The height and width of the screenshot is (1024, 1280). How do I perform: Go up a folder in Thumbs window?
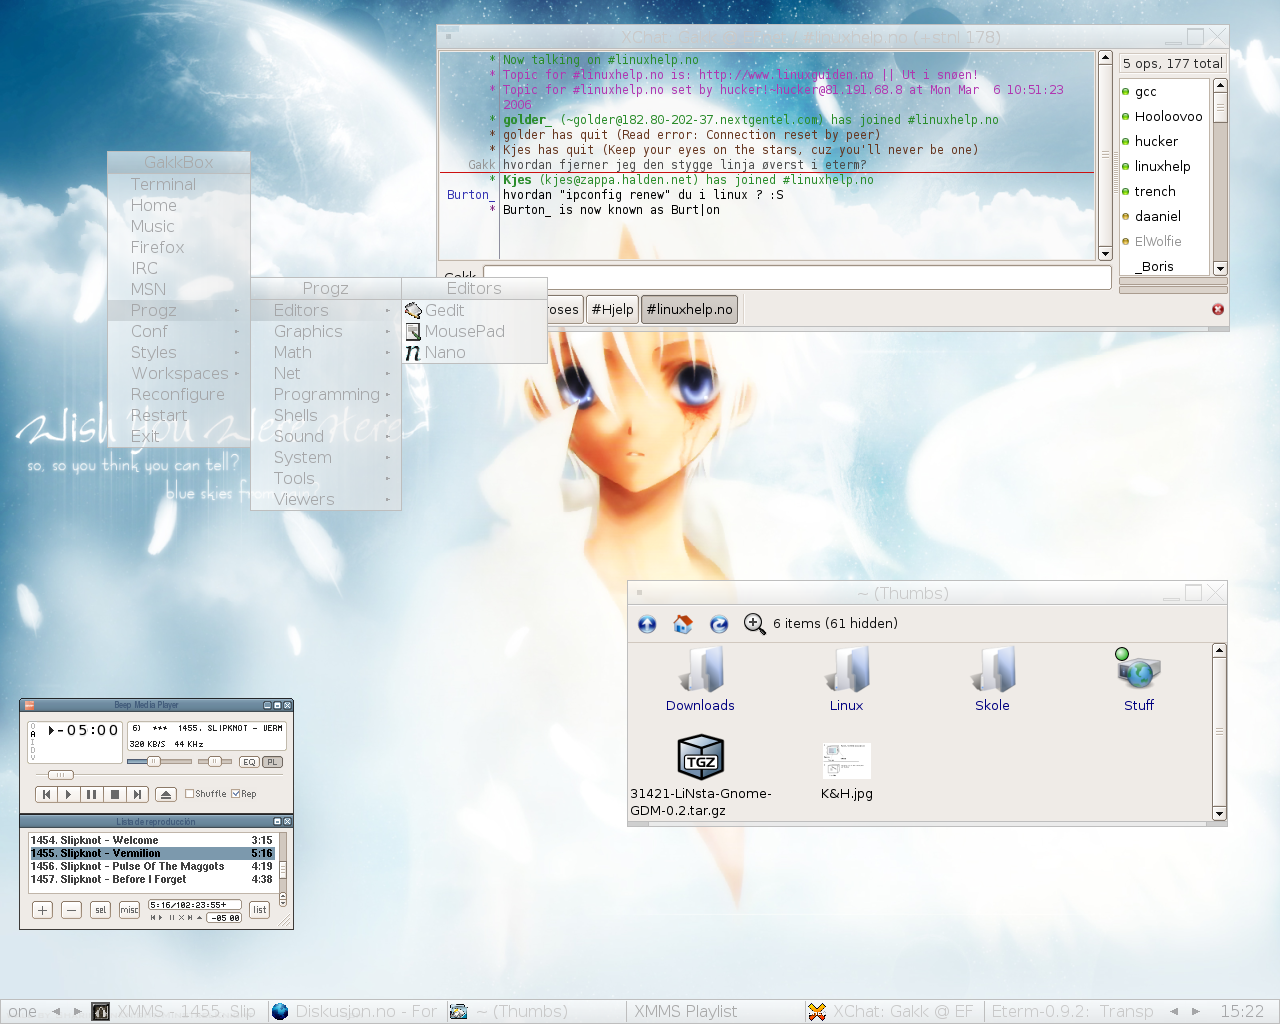[x=647, y=624]
